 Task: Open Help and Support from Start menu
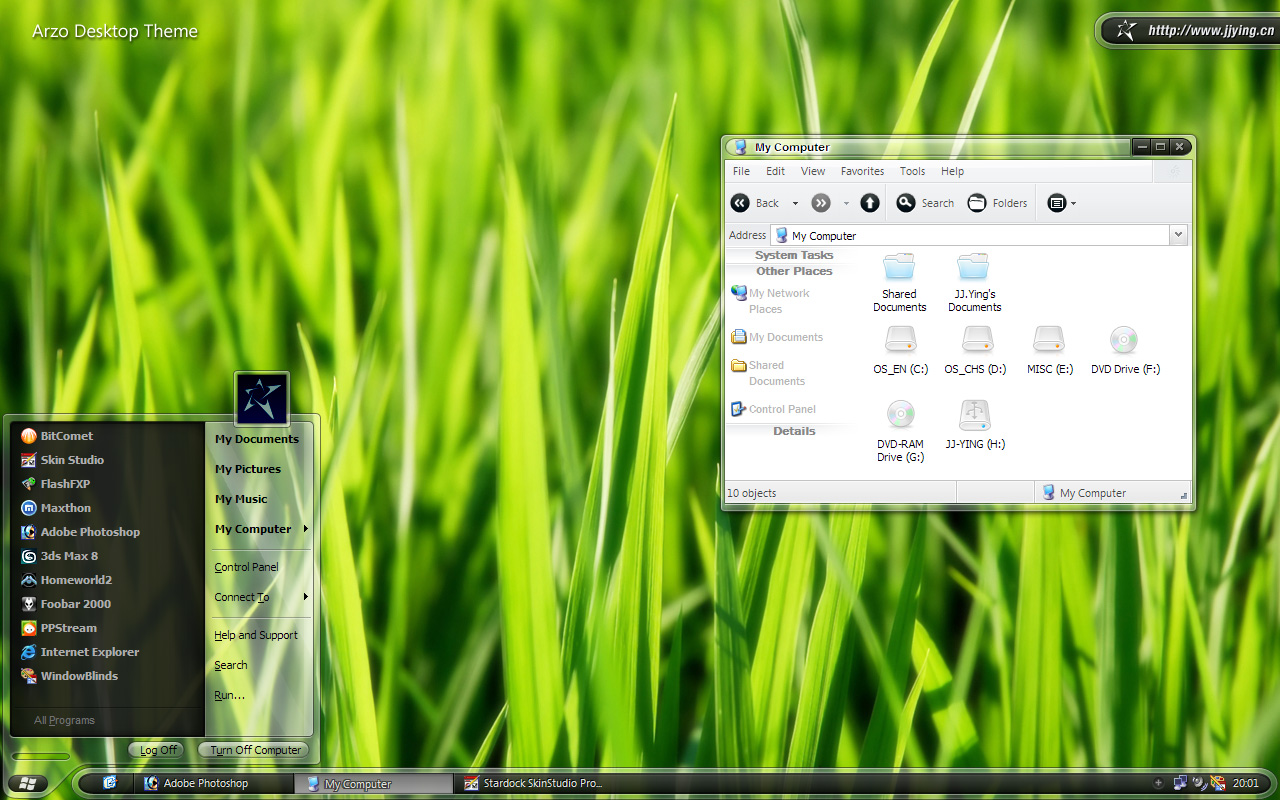coord(256,635)
